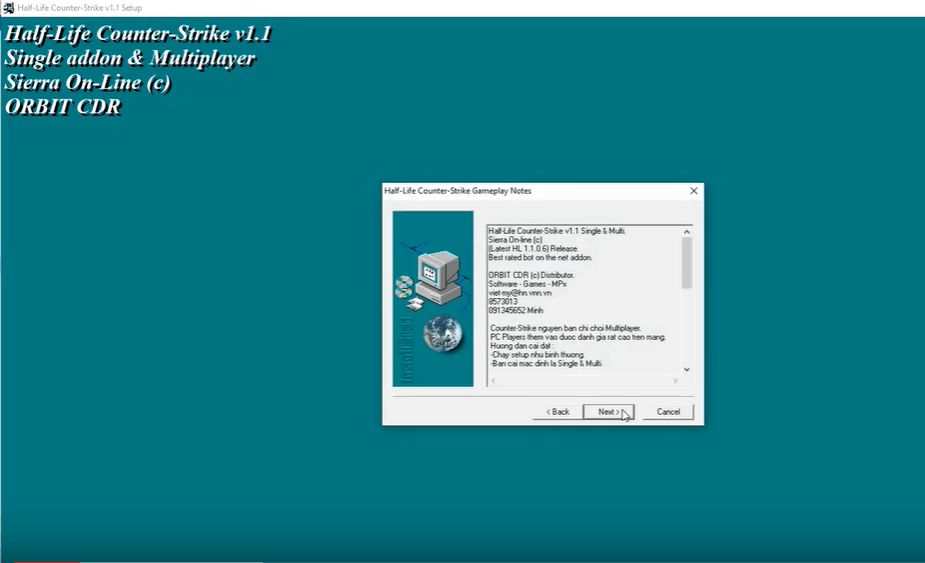The image size is (925, 563).
Task: Click the Next button
Action: pyautogui.click(x=608, y=412)
